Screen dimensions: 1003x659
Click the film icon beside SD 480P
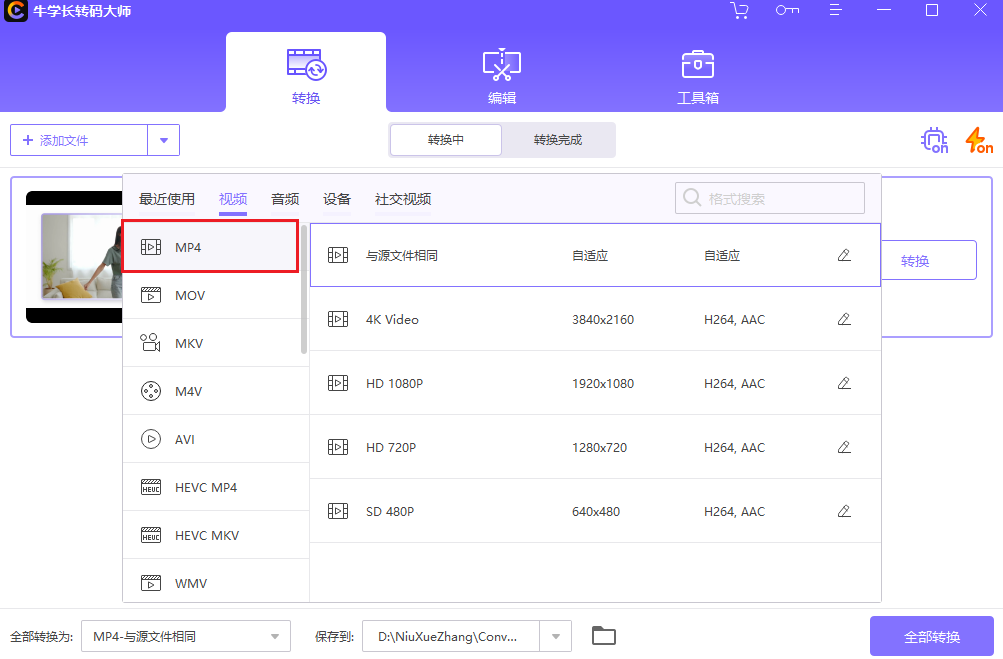click(x=338, y=511)
